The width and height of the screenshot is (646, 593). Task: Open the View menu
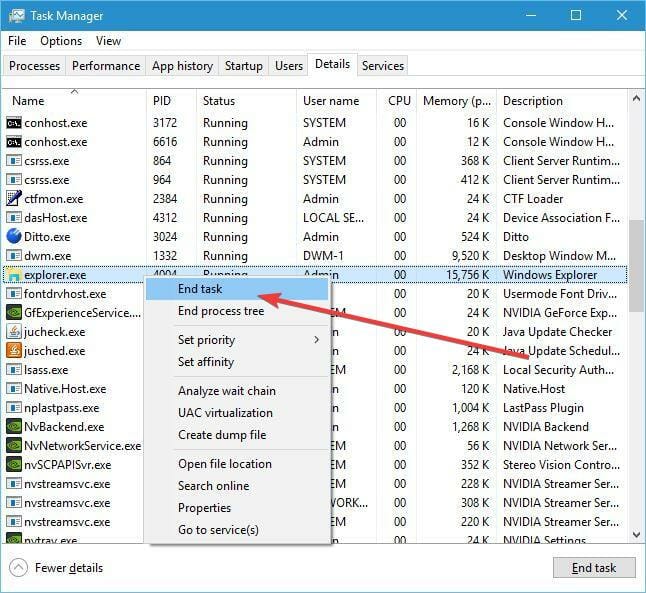(x=108, y=41)
